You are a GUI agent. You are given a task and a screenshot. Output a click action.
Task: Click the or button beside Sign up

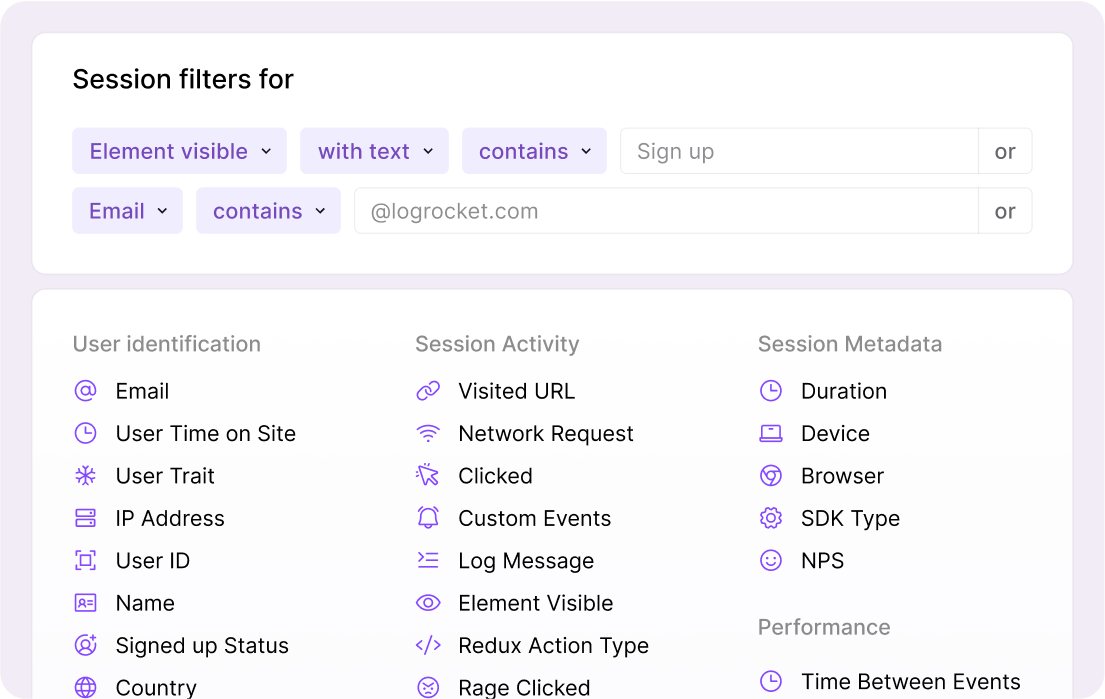[1004, 151]
